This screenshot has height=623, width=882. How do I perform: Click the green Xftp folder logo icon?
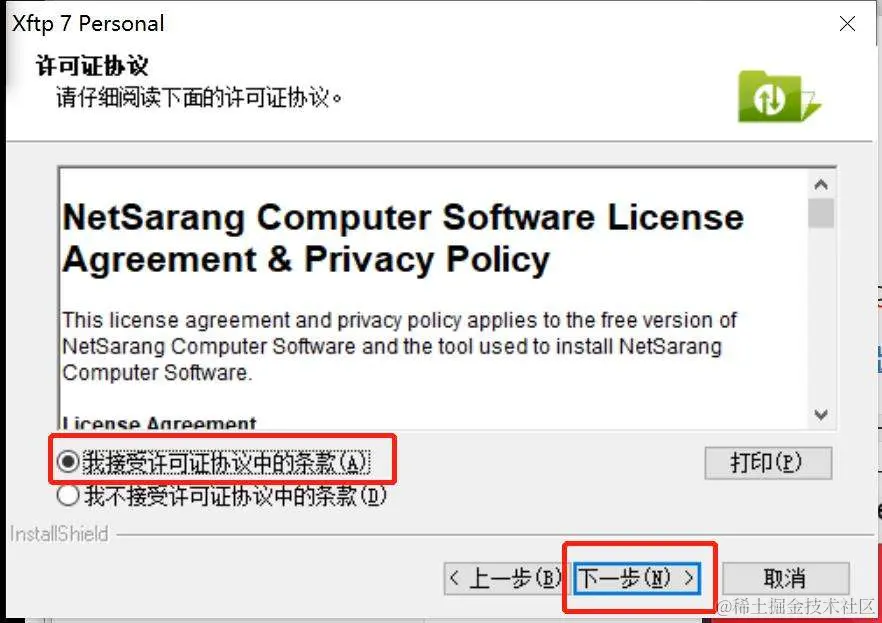pyautogui.click(x=779, y=97)
